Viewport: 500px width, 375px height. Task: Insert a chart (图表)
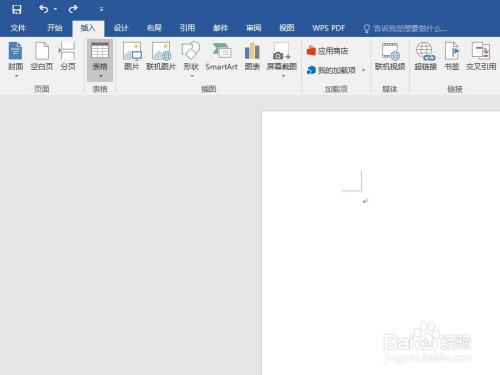click(x=252, y=56)
